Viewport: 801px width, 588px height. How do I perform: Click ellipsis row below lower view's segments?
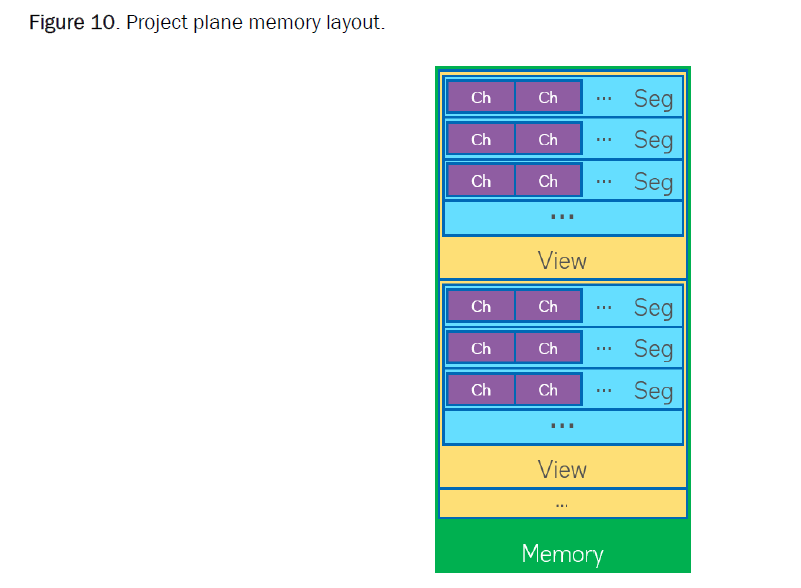click(562, 427)
